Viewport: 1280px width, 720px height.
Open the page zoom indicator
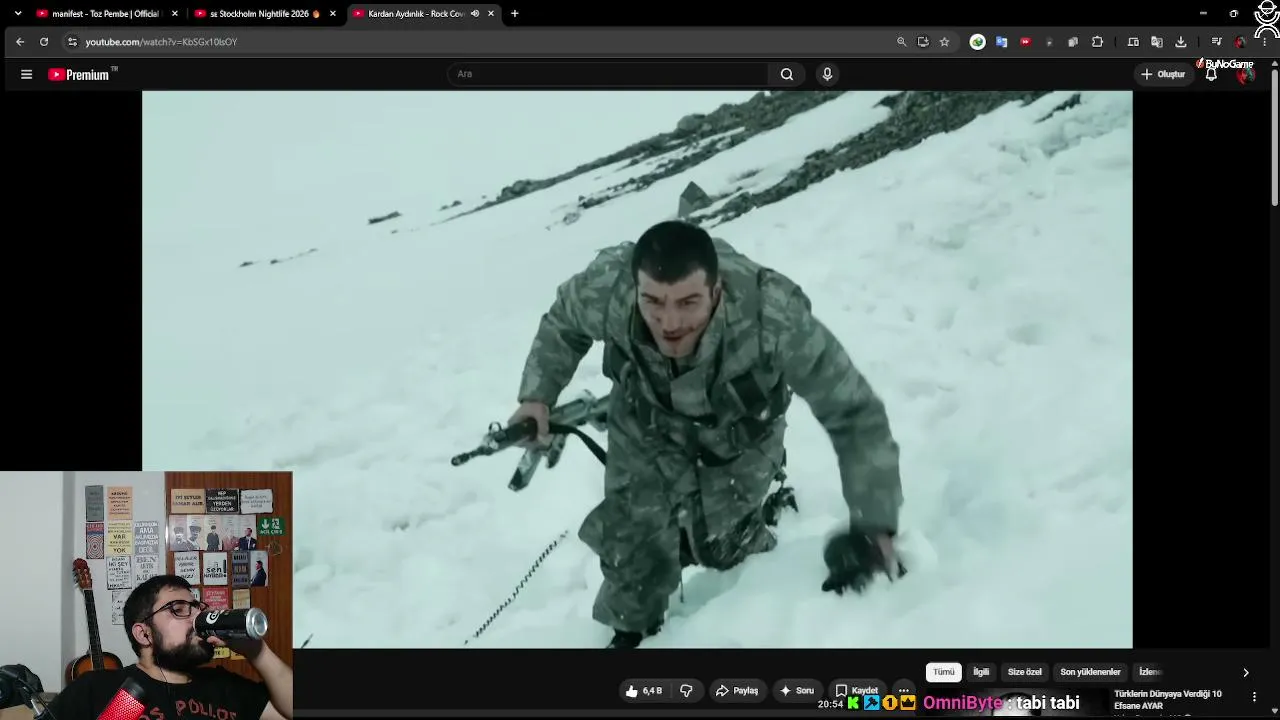pos(901,42)
